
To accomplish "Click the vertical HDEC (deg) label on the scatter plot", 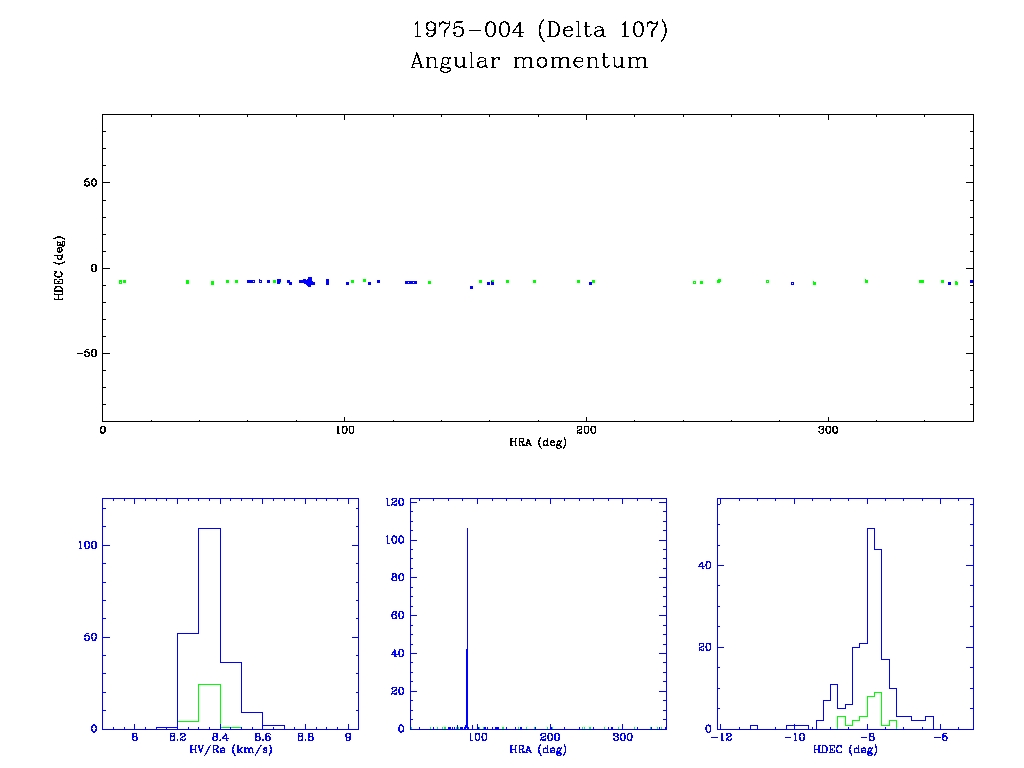I will point(60,267).
